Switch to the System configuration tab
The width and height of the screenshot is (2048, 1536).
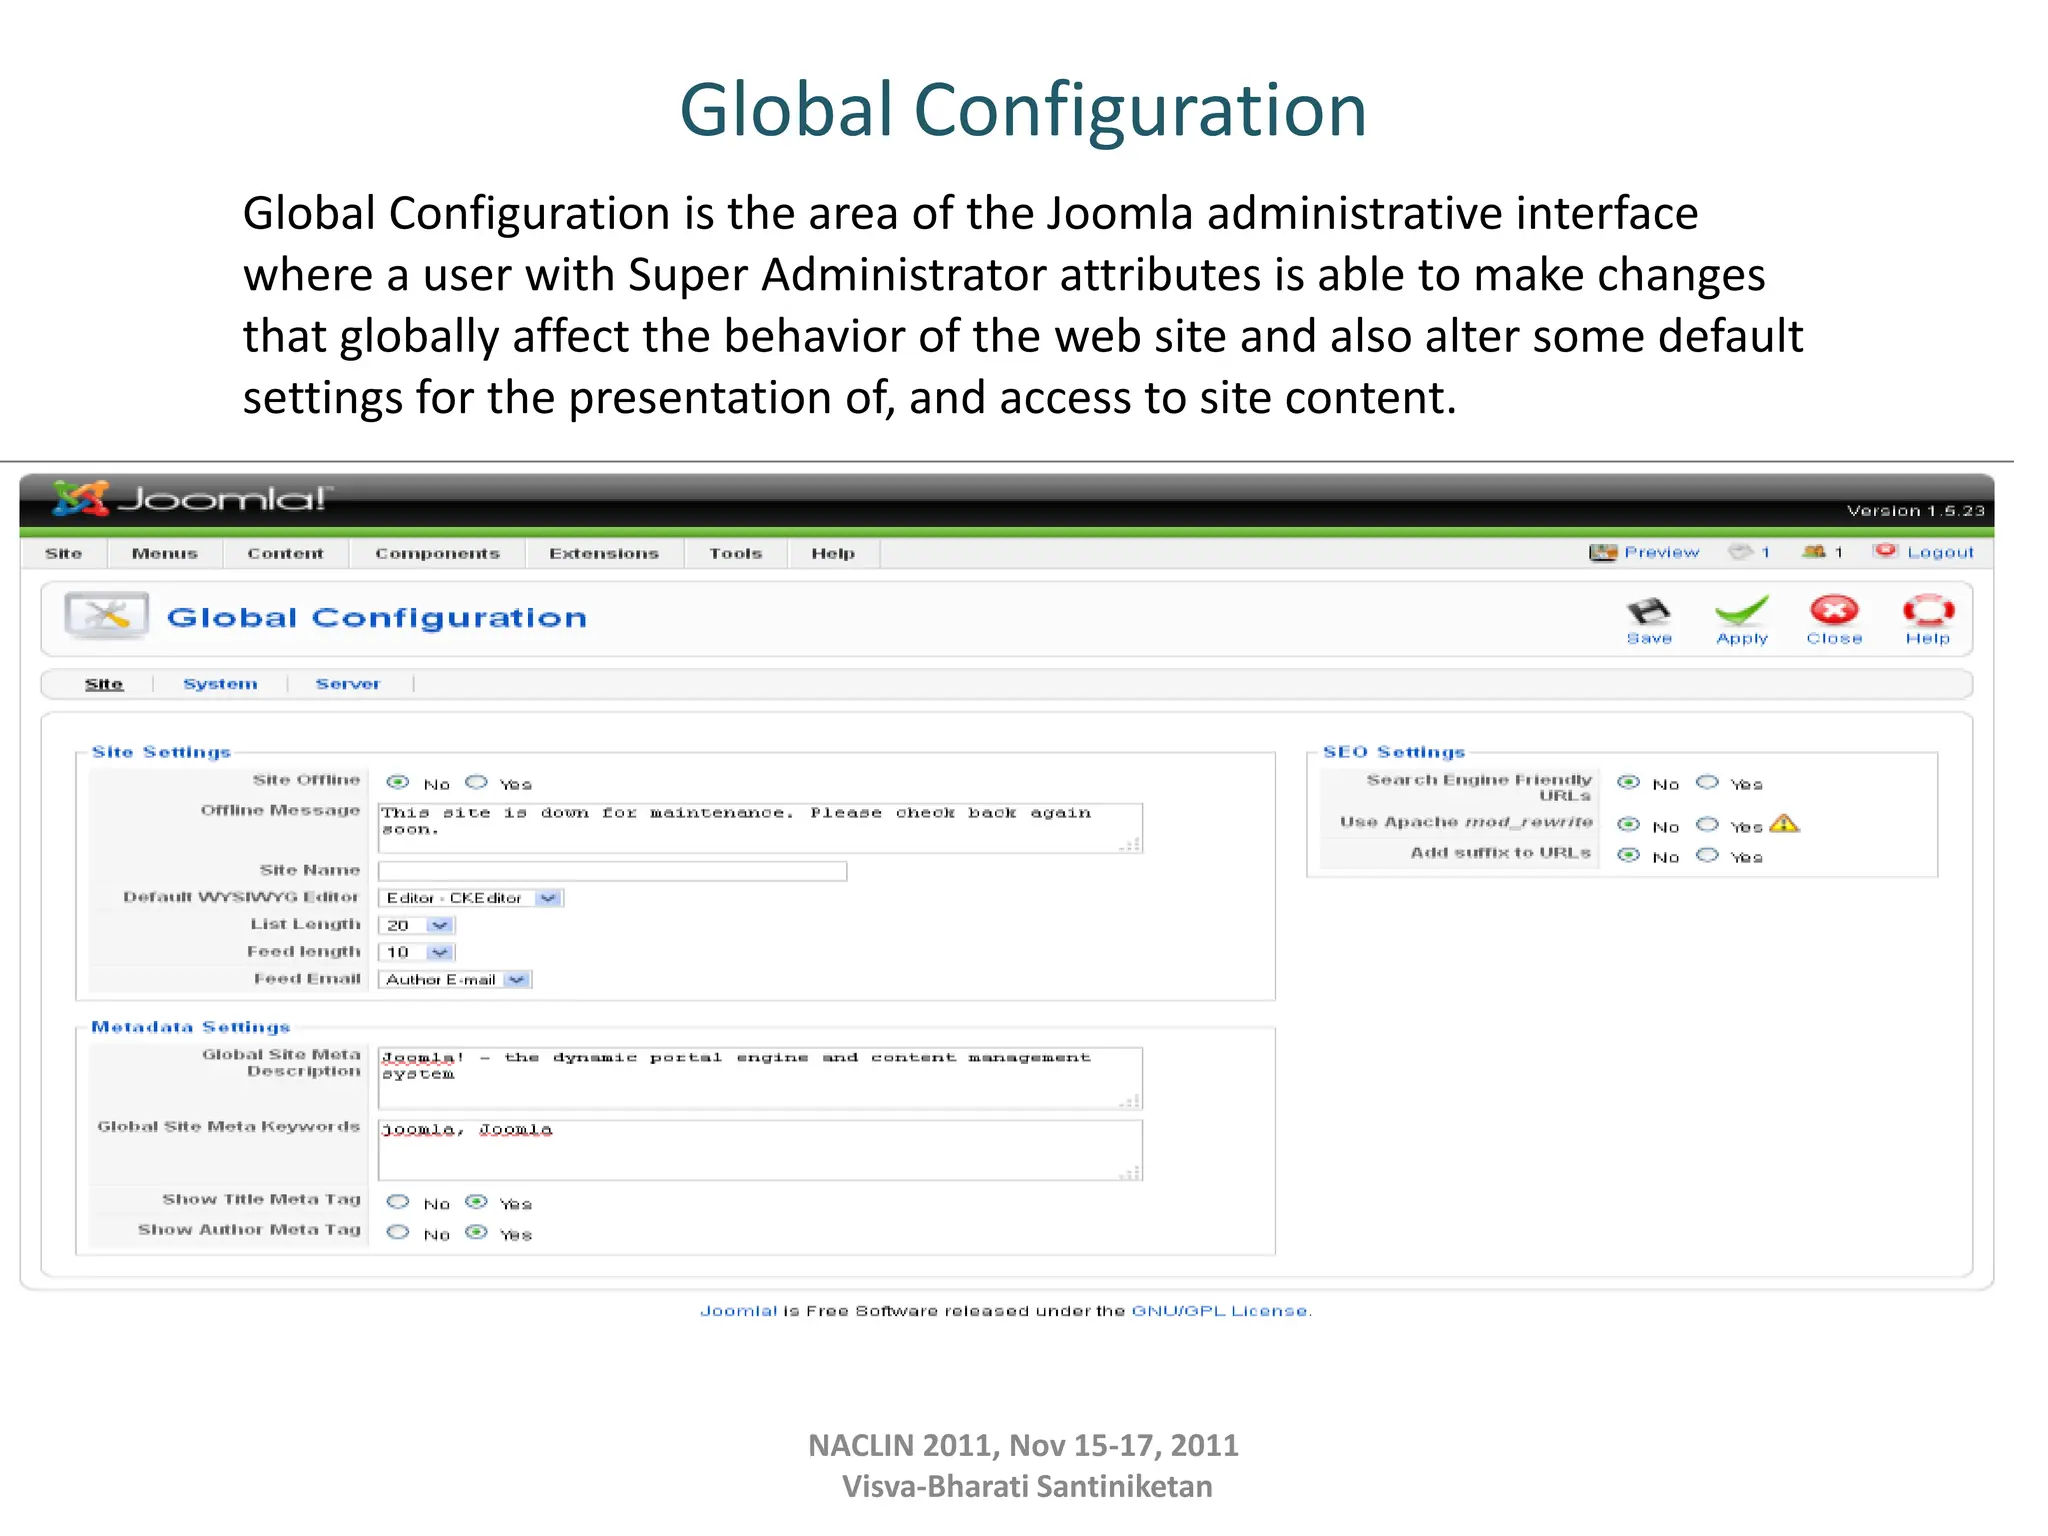220,684
